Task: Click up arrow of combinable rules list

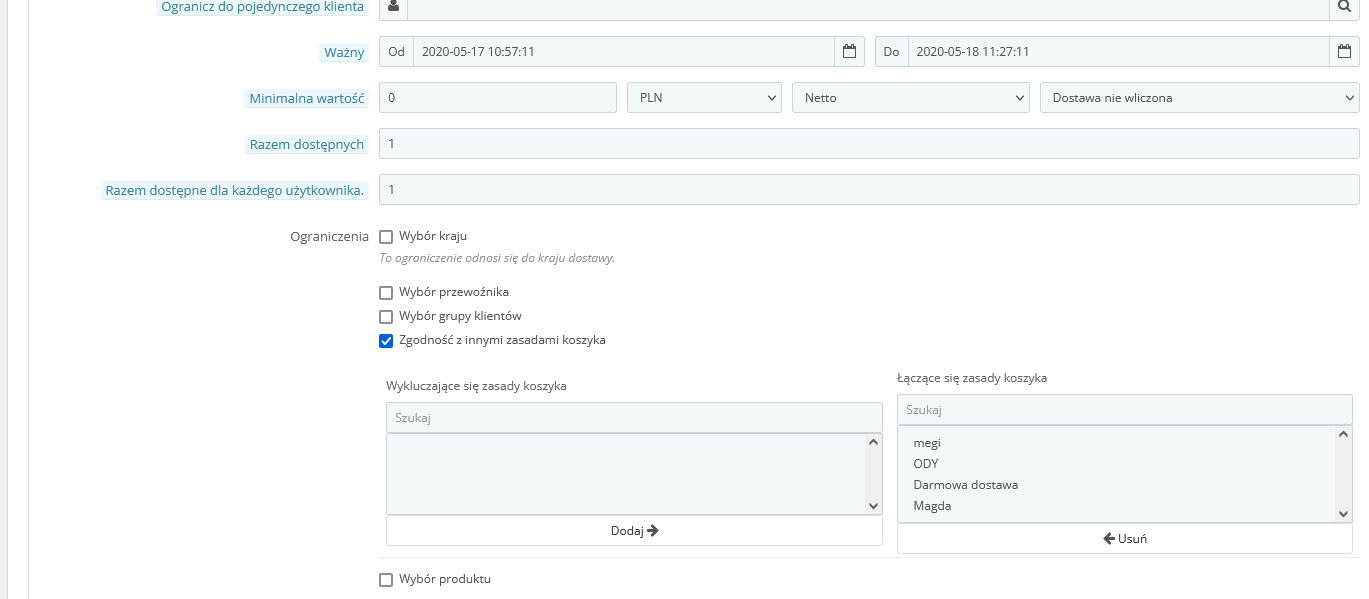Action: coord(1344,434)
